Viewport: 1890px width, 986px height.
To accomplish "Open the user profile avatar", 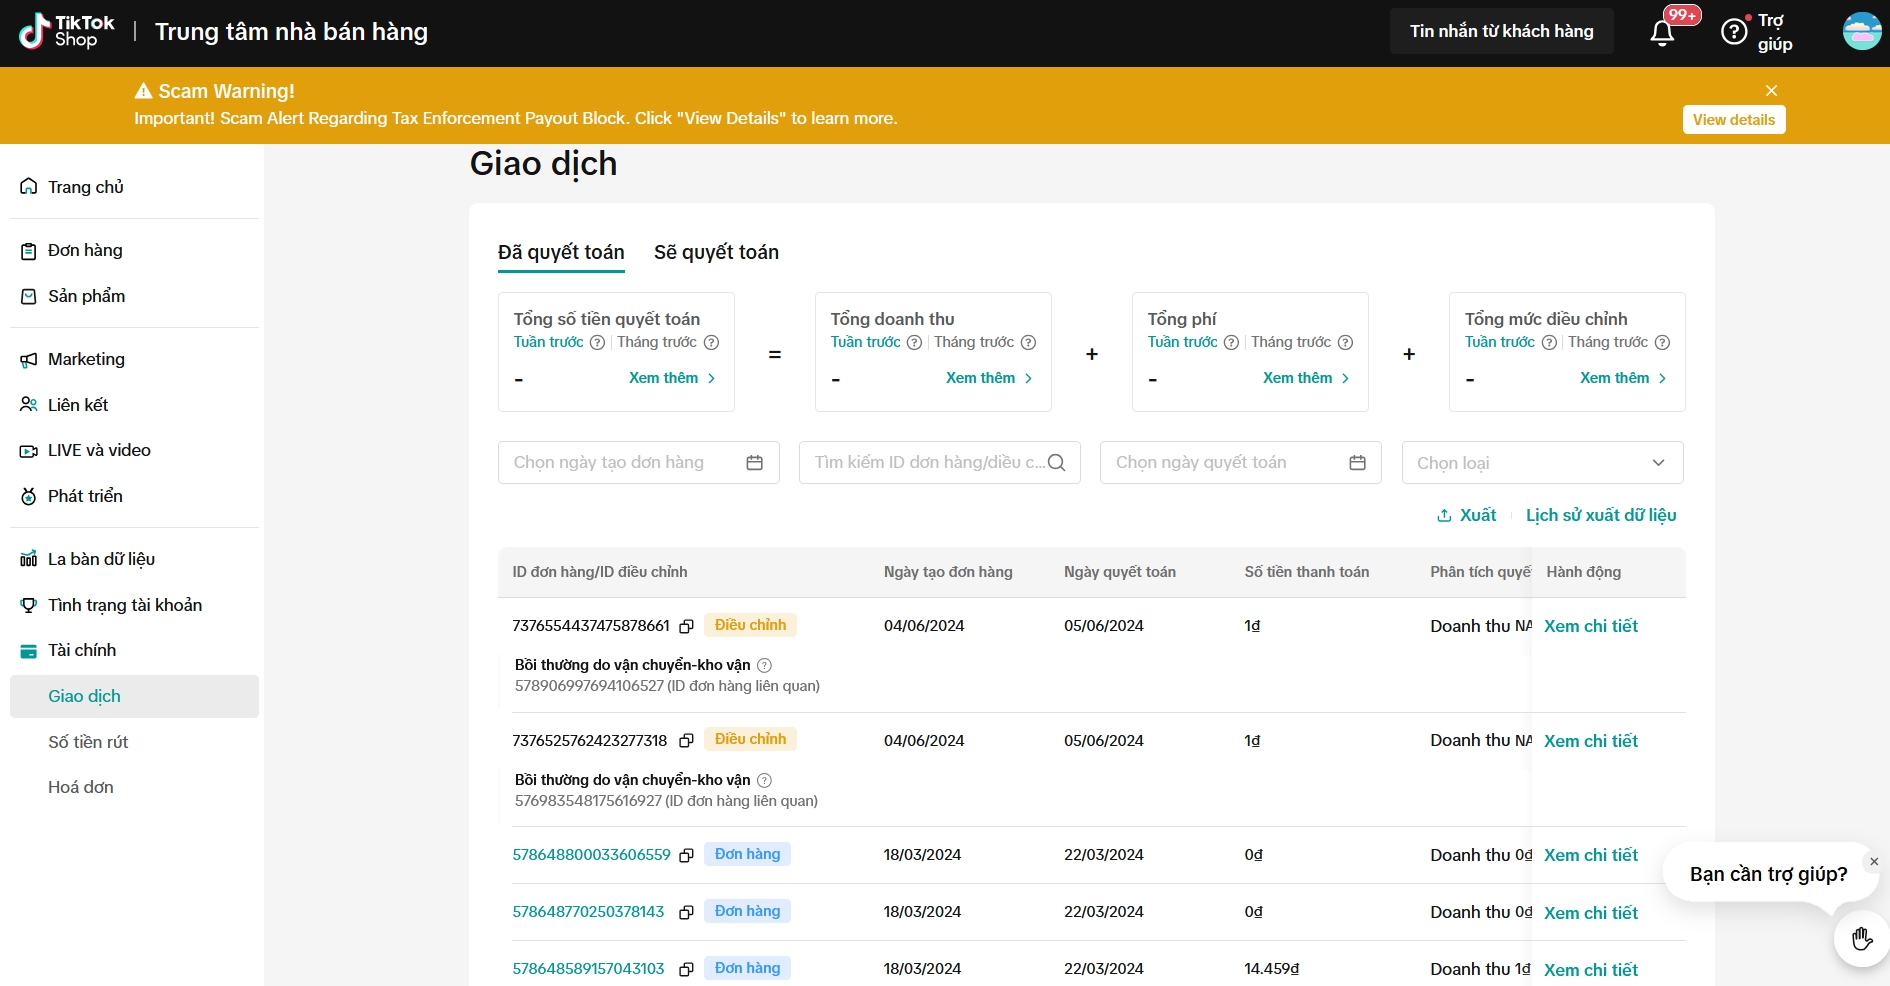I will click(1861, 31).
